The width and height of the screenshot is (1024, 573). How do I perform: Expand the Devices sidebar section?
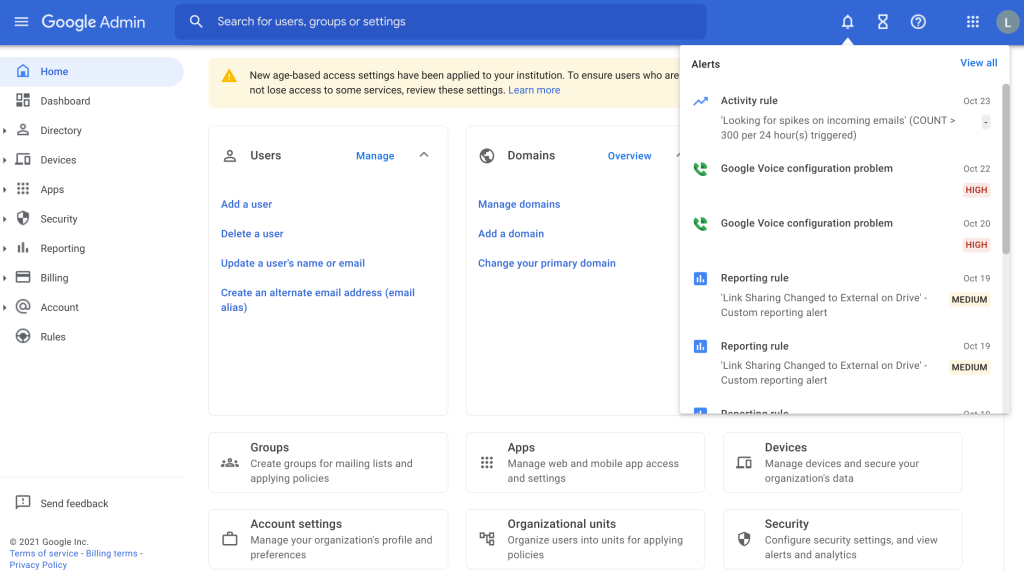(x=5, y=160)
